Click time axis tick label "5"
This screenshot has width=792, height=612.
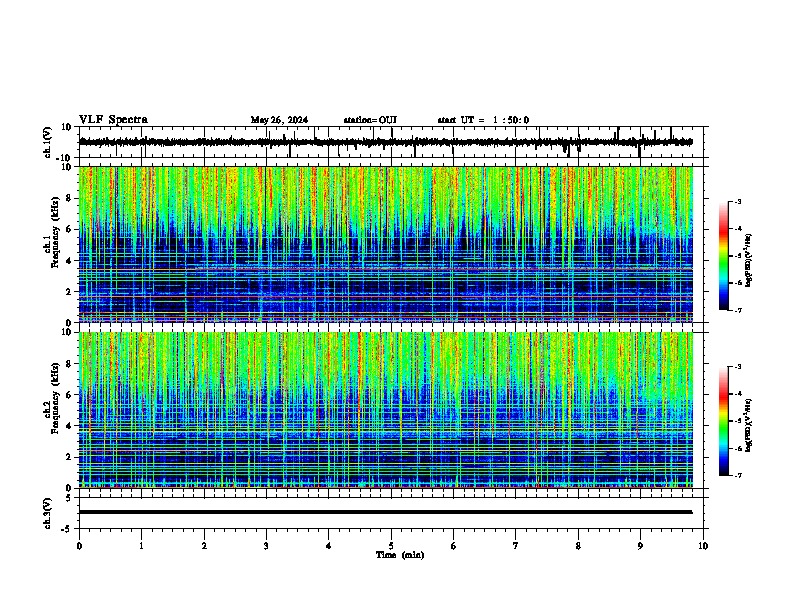tap(391, 546)
